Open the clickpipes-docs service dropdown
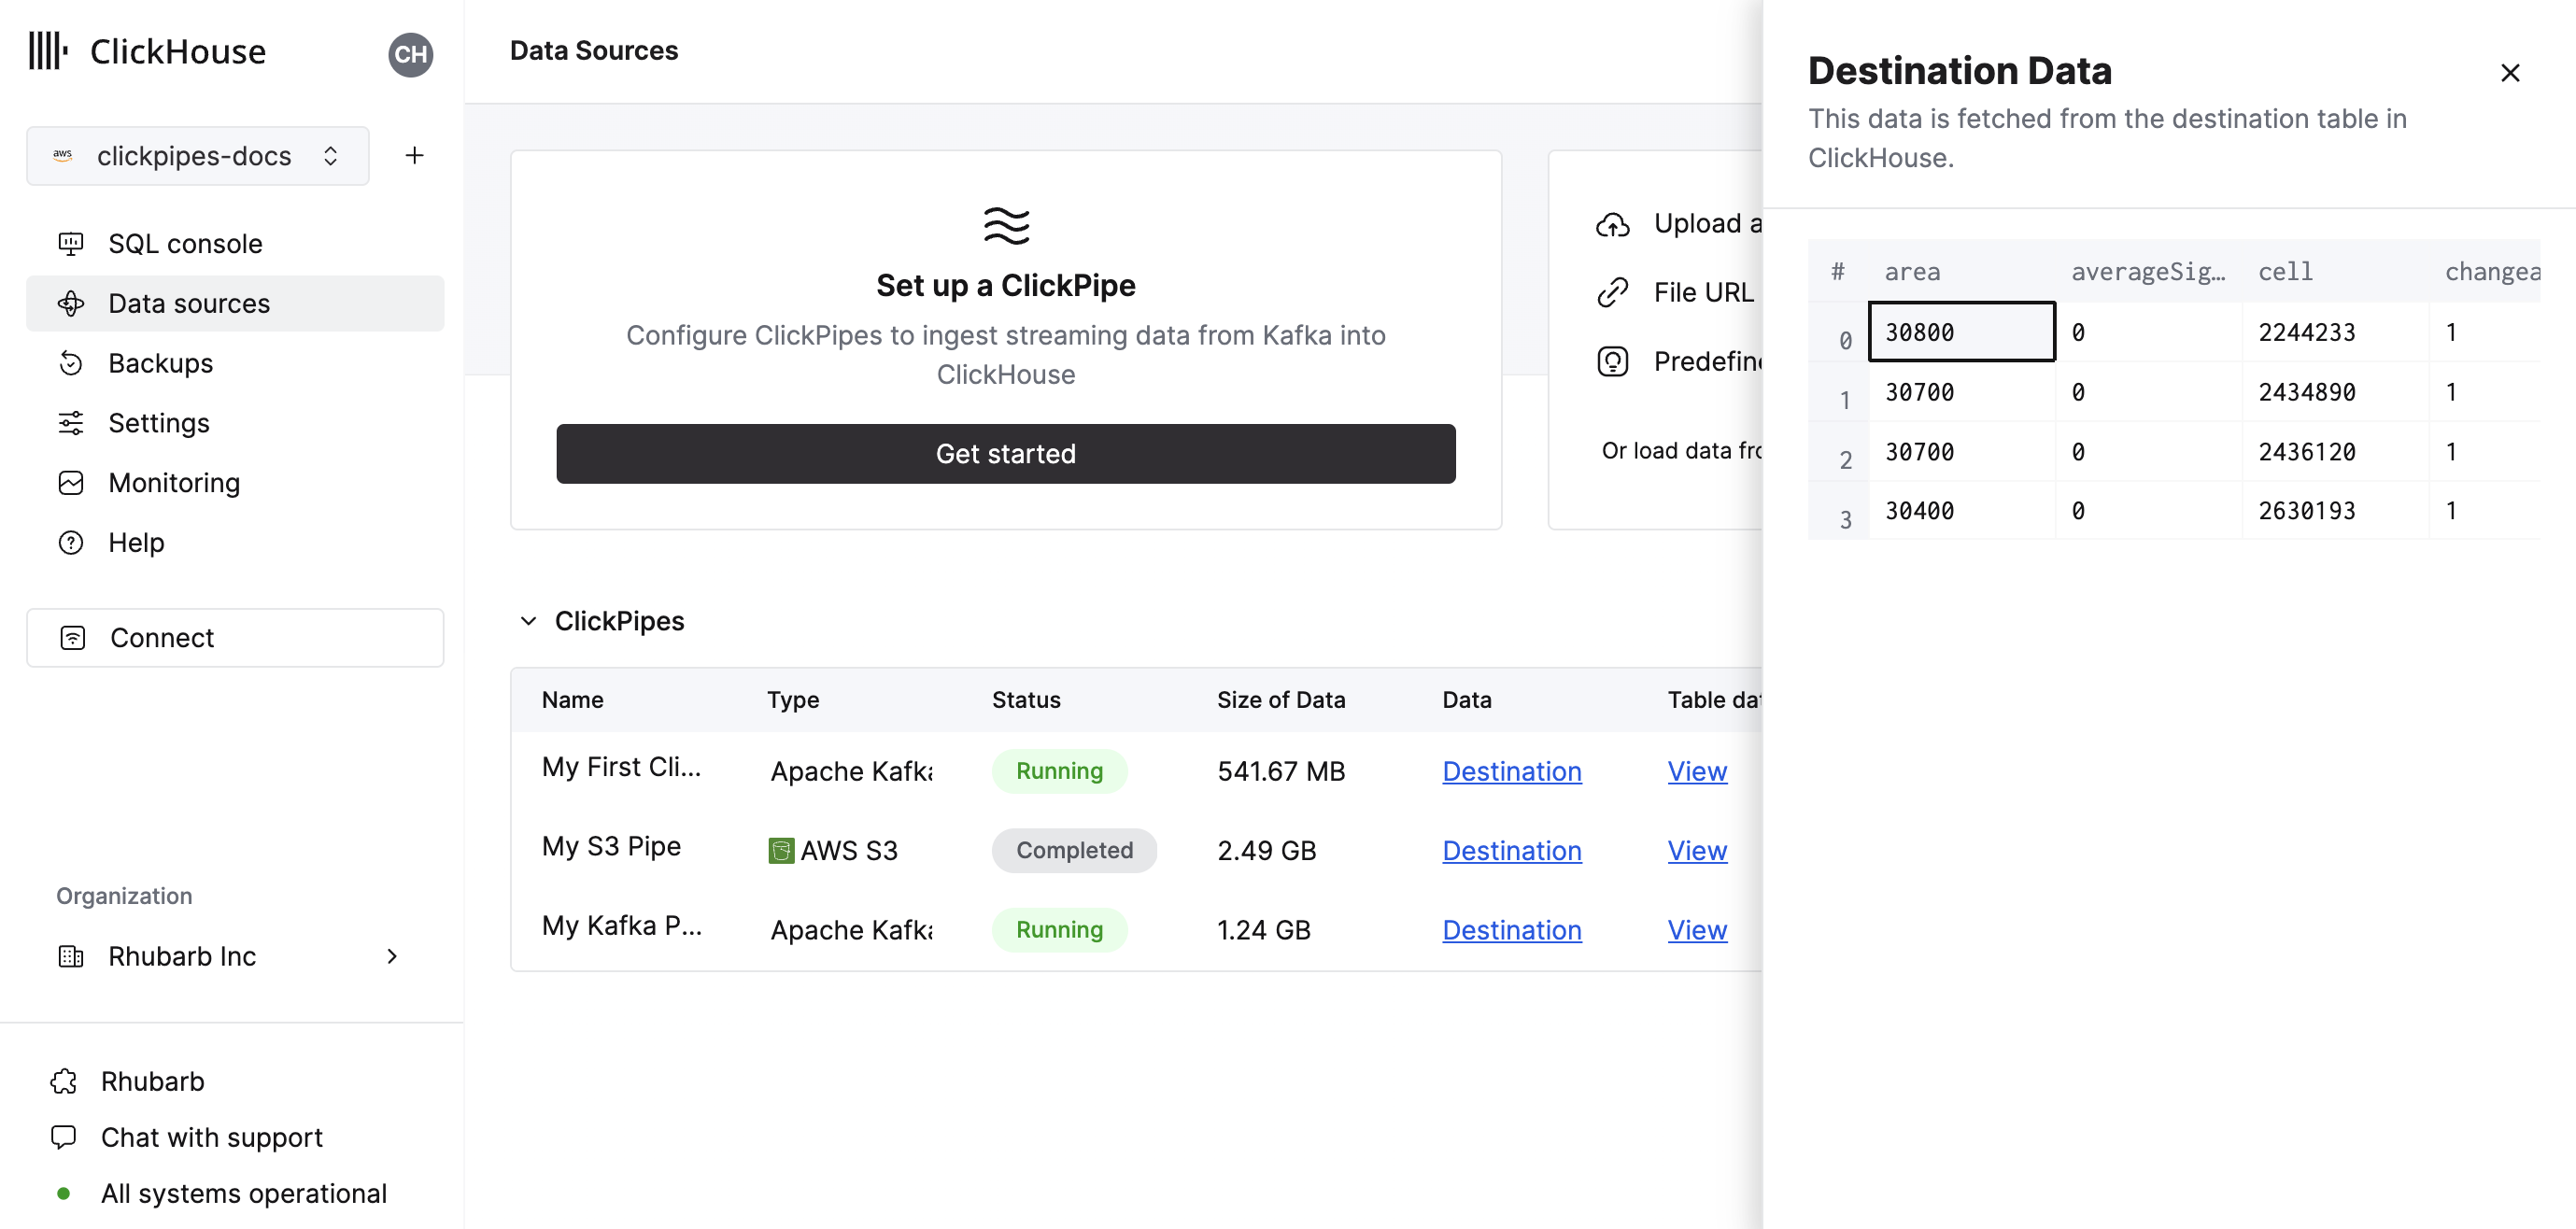The height and width of the screenshot is (1229, 2576). [197, 155]
